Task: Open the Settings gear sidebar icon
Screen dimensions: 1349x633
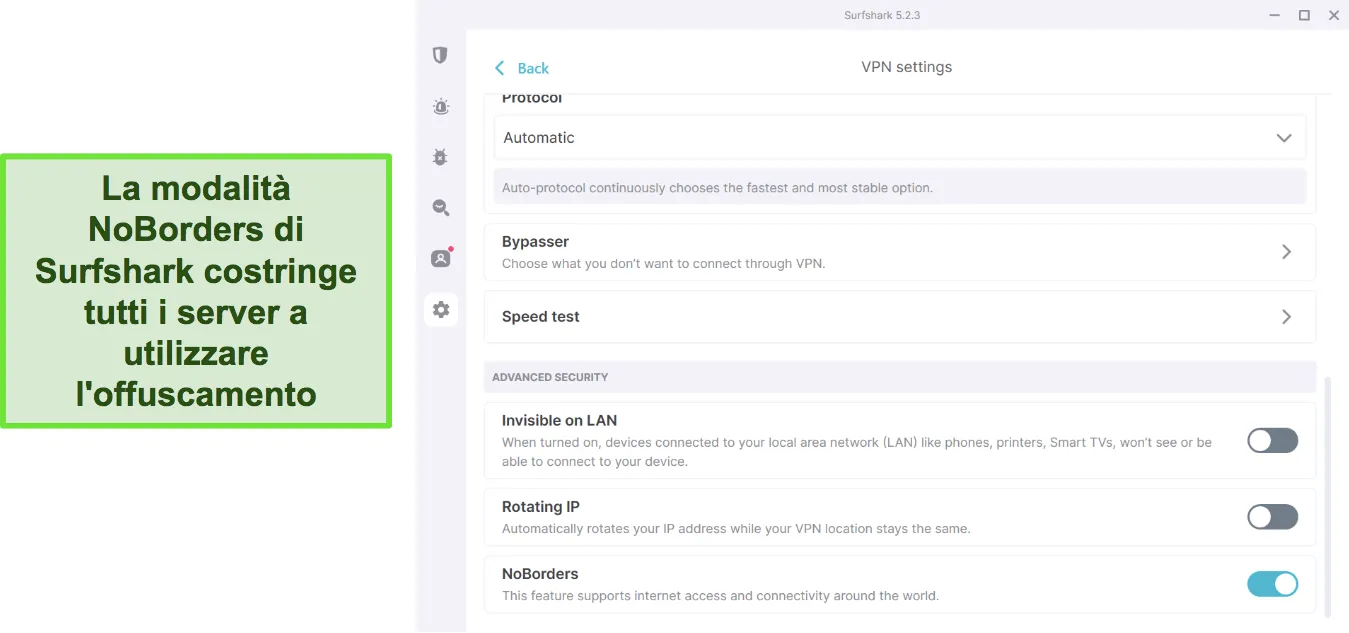Action: [441, 310]
